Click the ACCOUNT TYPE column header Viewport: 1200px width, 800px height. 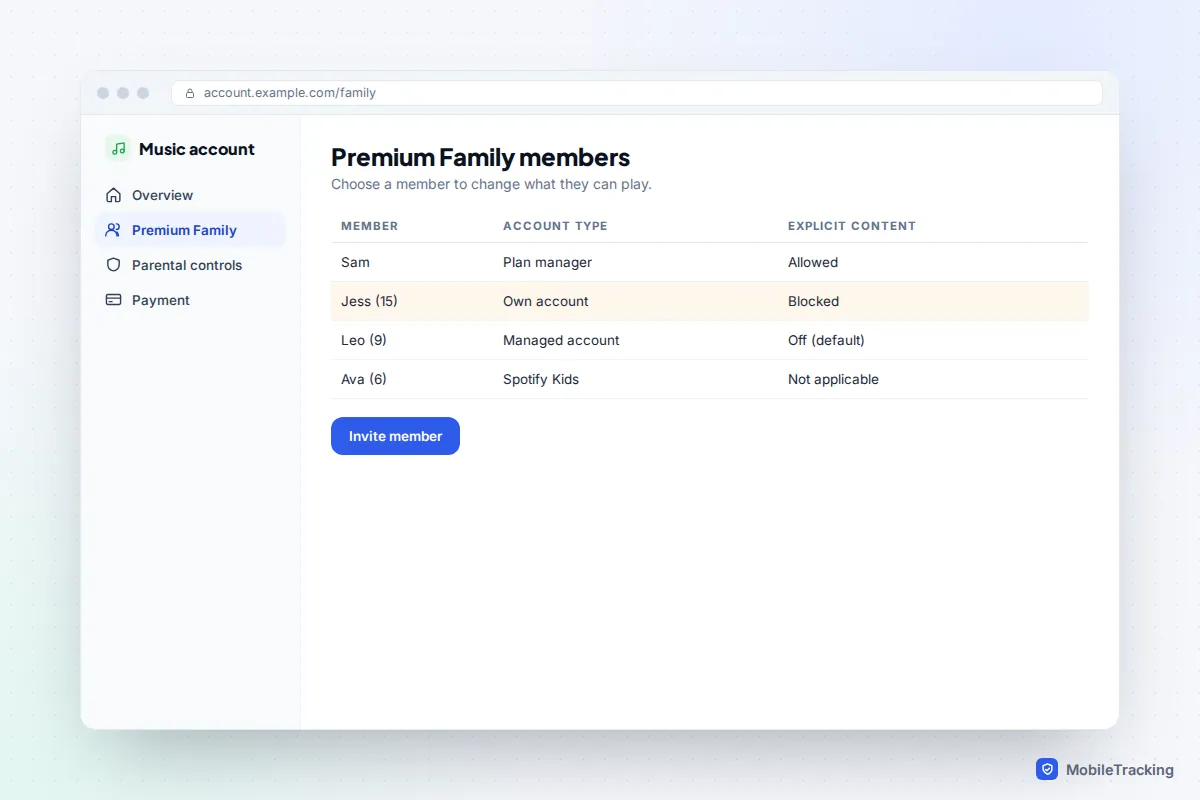click(x=555, y=226)
